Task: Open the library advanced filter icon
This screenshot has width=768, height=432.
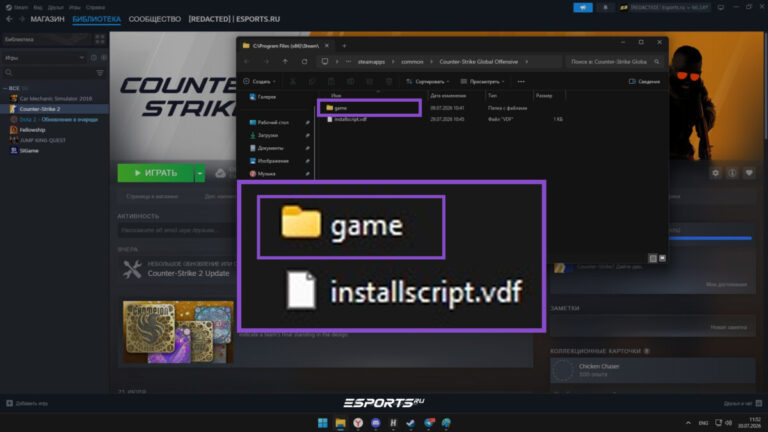Action: 100,72
